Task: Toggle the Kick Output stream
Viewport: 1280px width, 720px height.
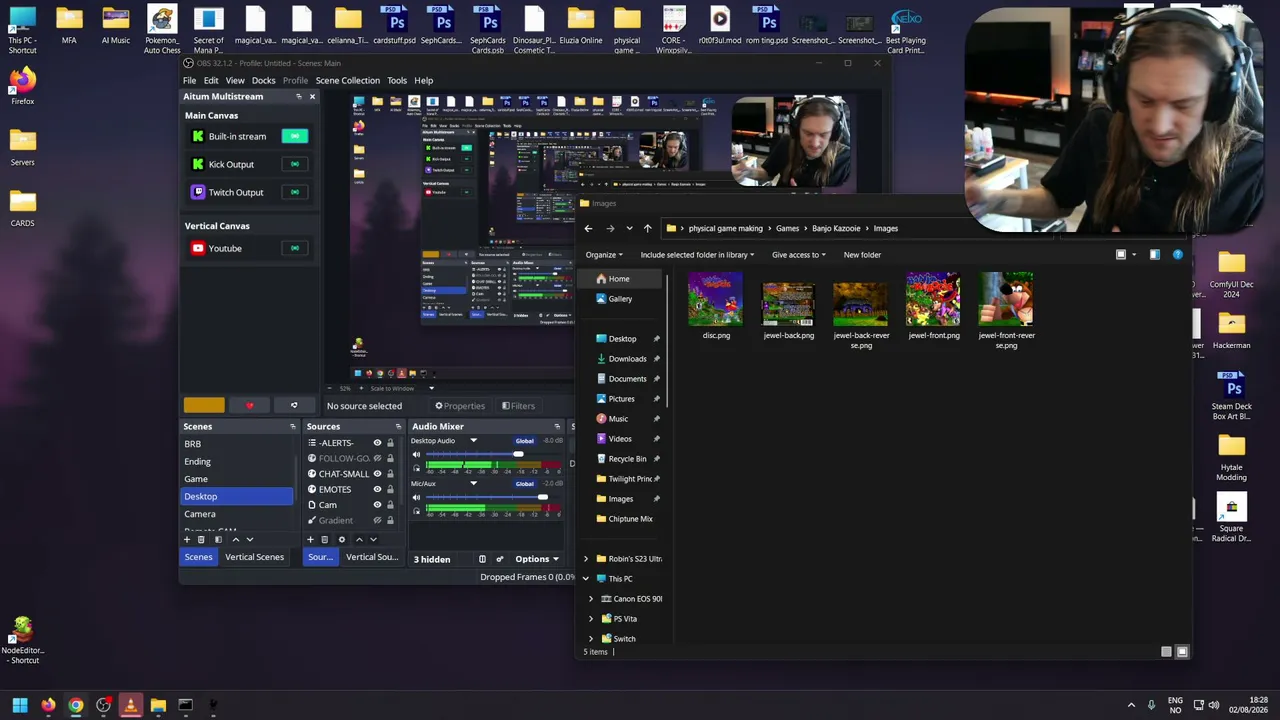Action: [x=294, y=164]
